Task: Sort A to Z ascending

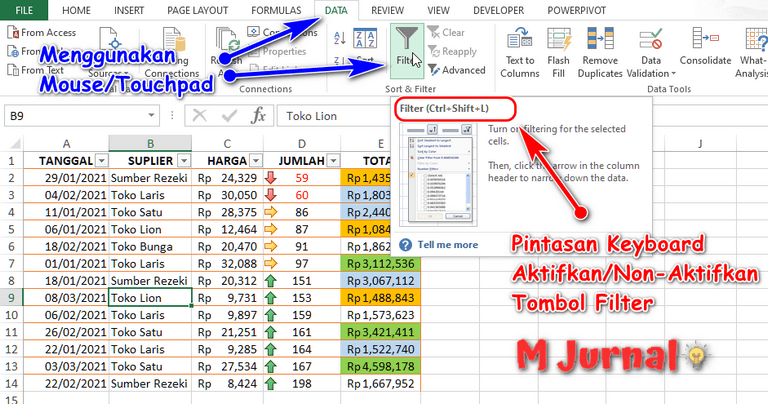Action: click(339, 38)
